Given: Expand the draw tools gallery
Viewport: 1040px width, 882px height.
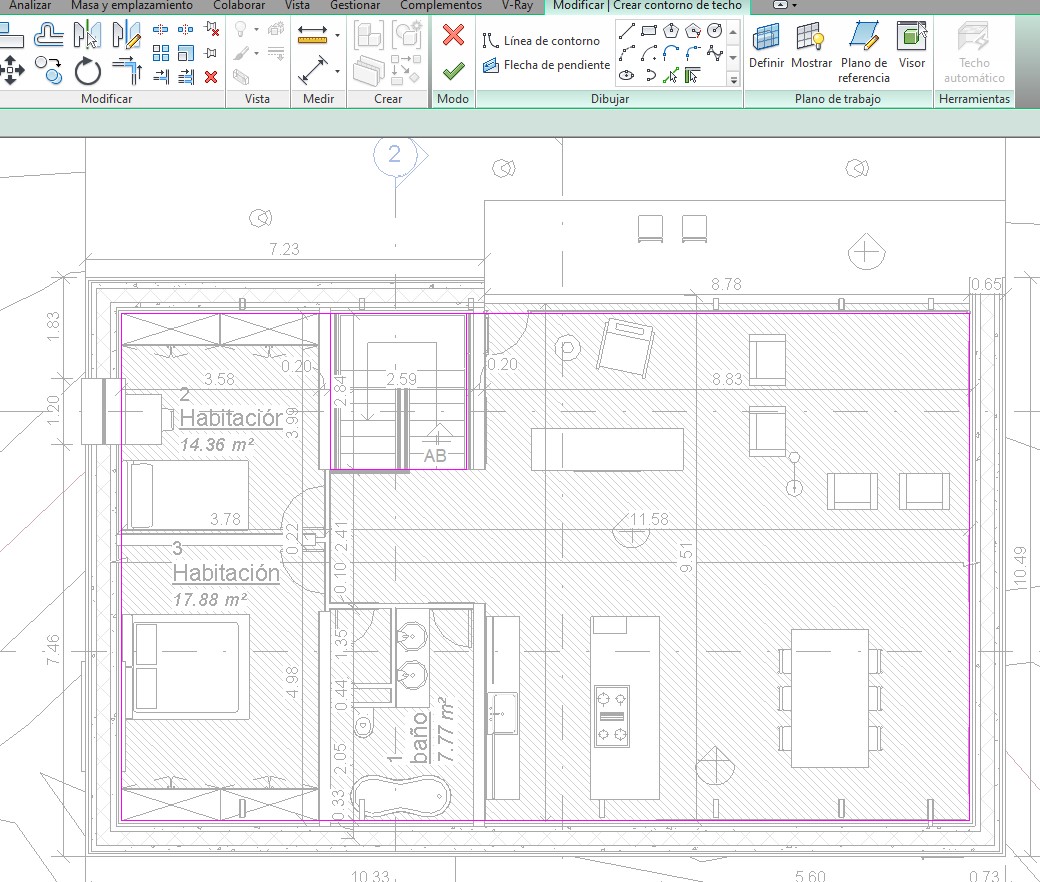Looking at the screenshot, I should (x=733, y=78).
